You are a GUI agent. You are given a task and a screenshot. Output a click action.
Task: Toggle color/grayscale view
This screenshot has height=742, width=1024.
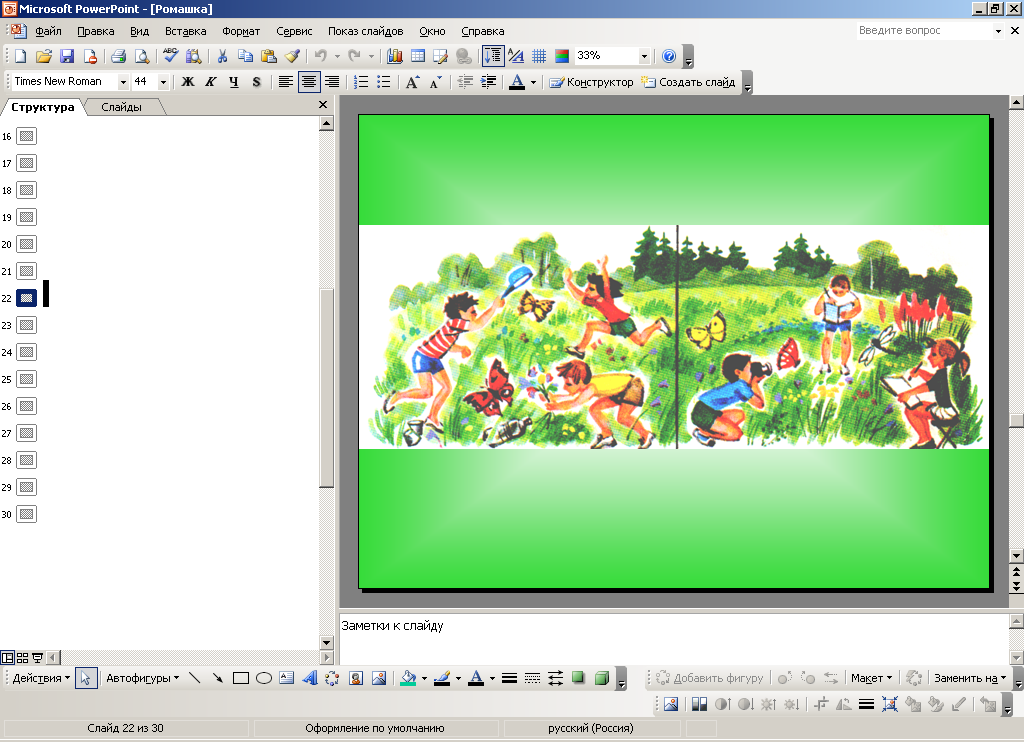pyautogui.click(x=562, y=56)
